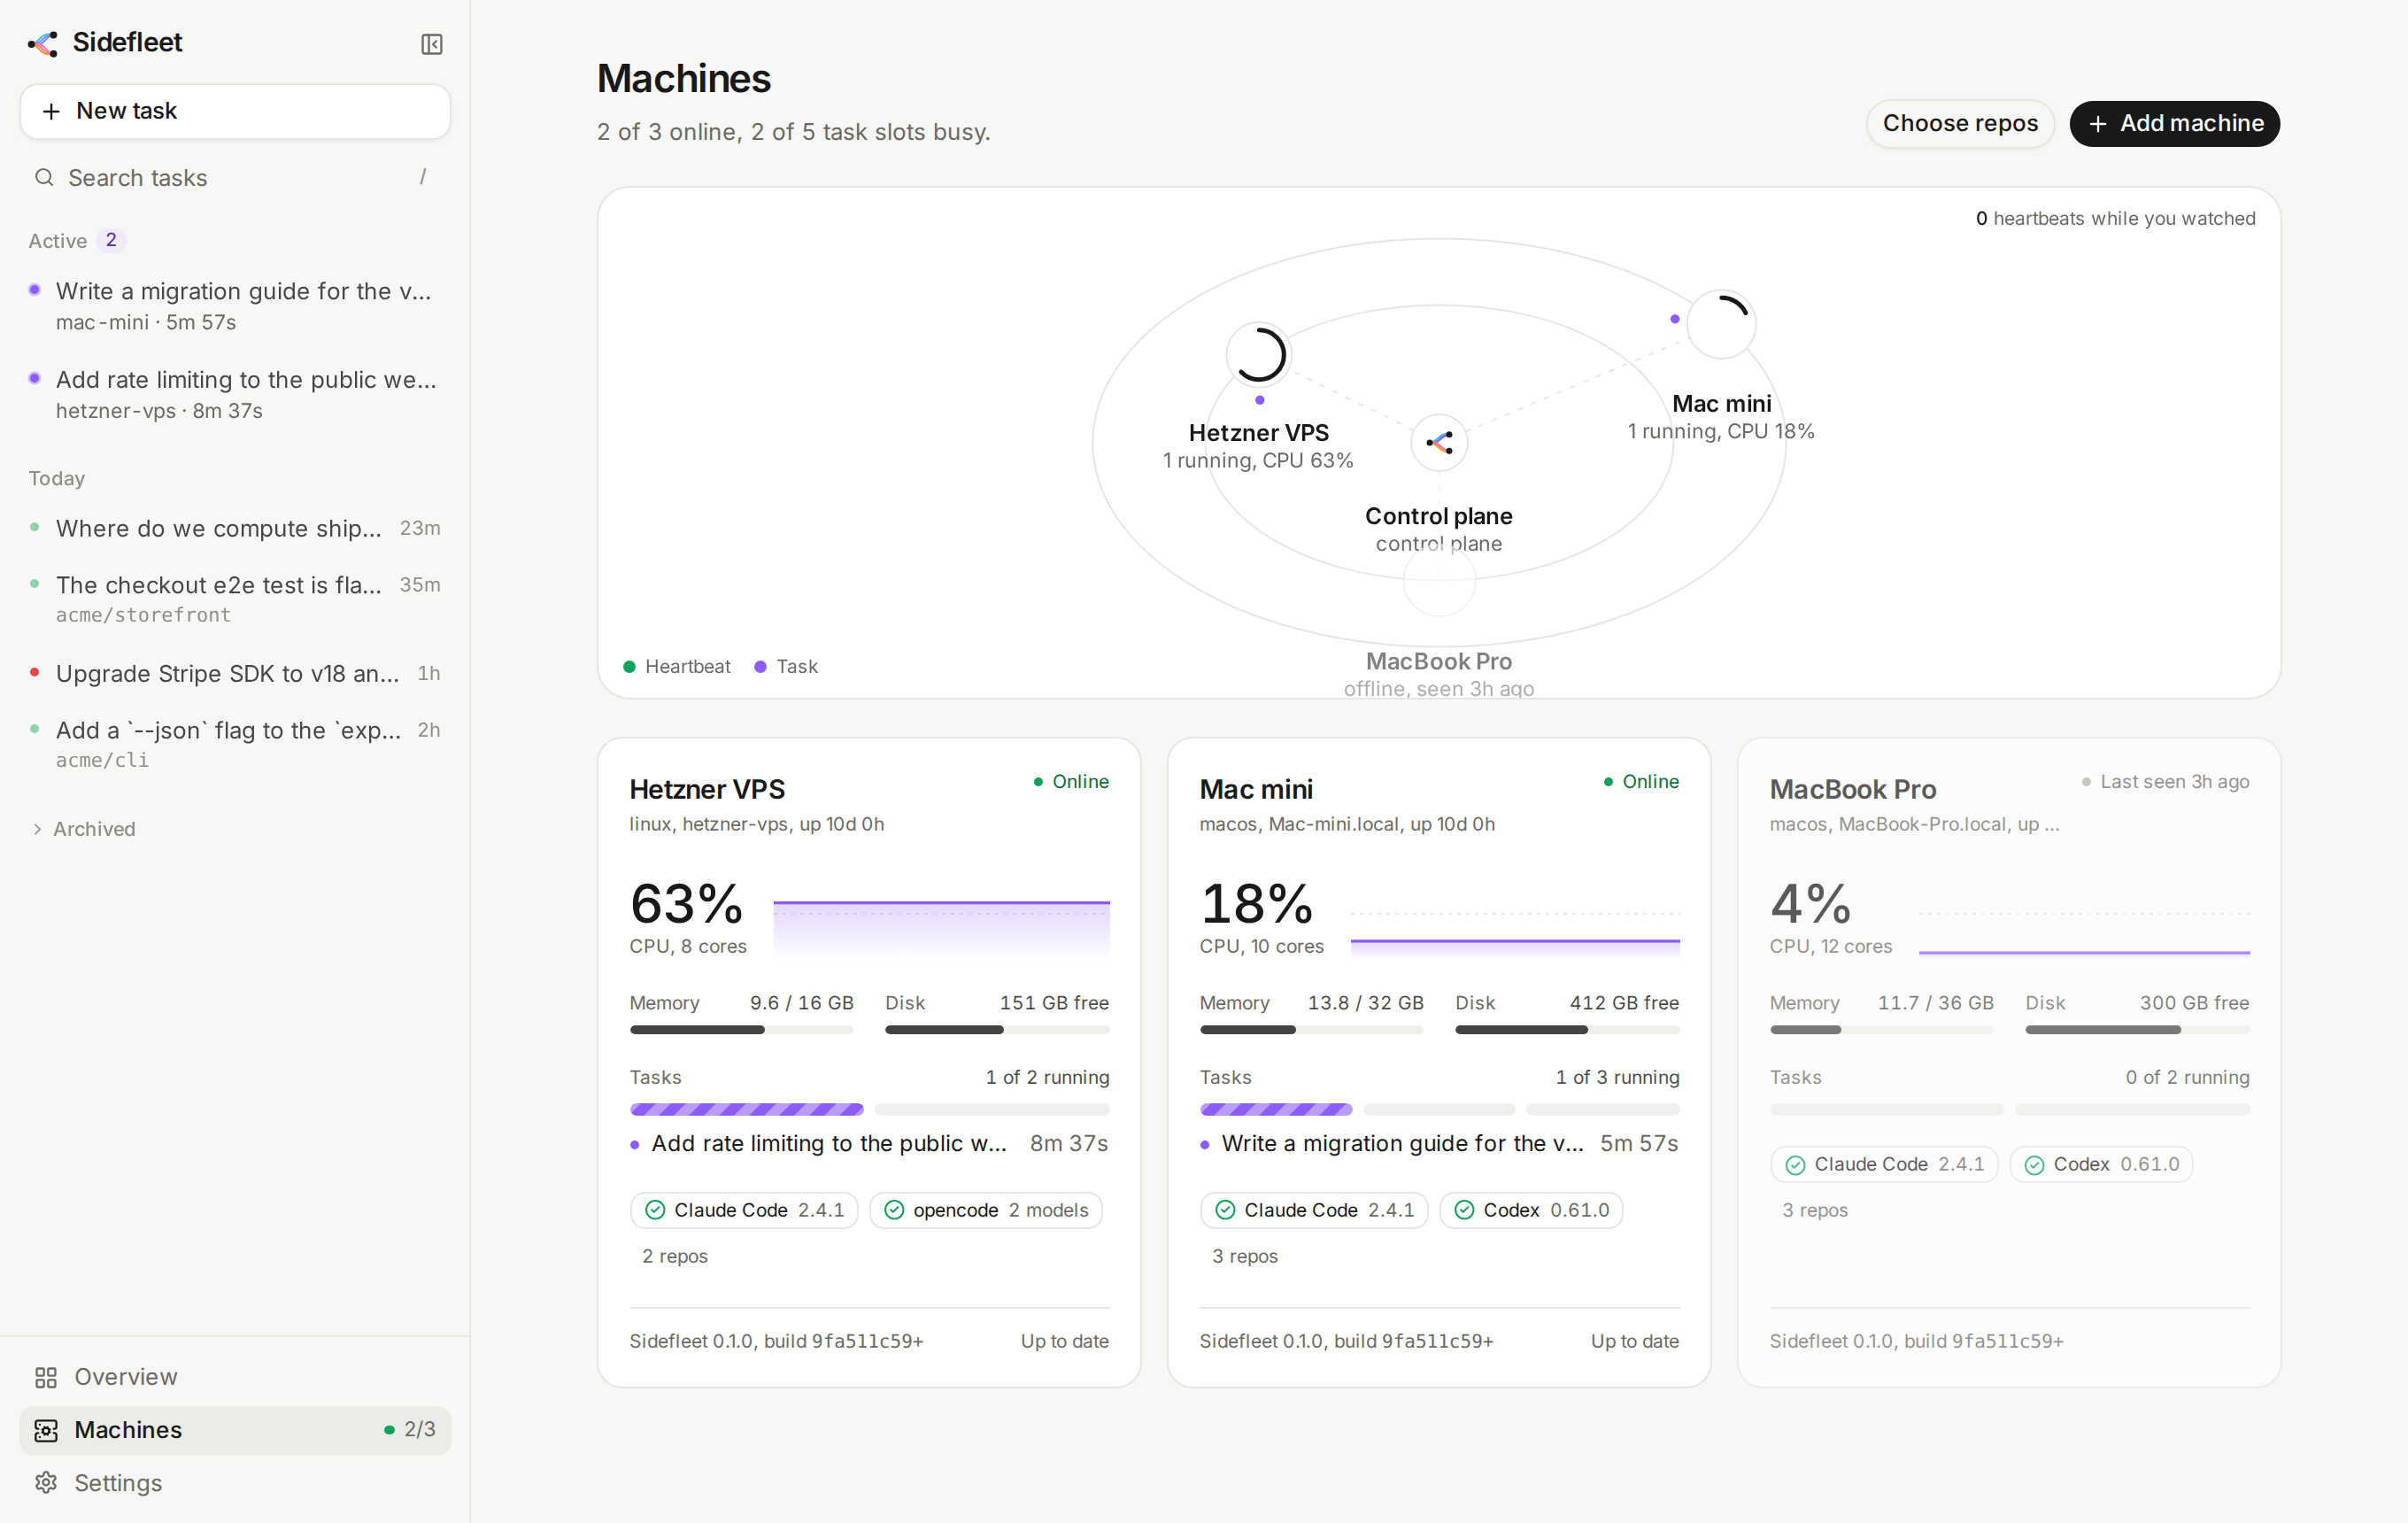This screenshot has height=1523, width=2408.
Task: Click Hetzner VPS busy task slot bar
Action: pyautogui.click(x=746, y=1109)
